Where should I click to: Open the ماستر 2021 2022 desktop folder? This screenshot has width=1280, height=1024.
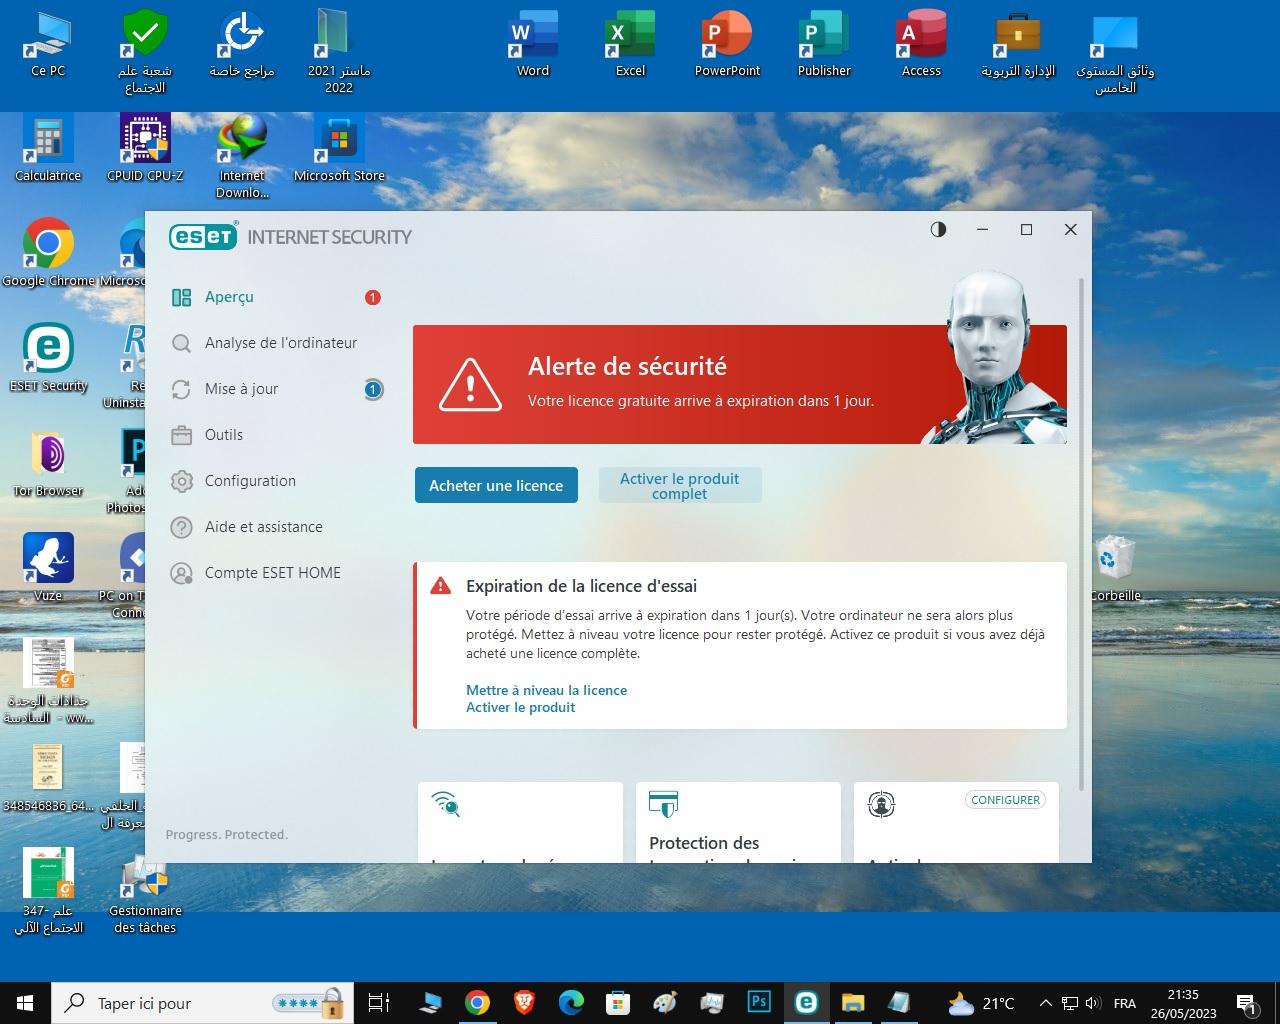(x=339, y=52)
